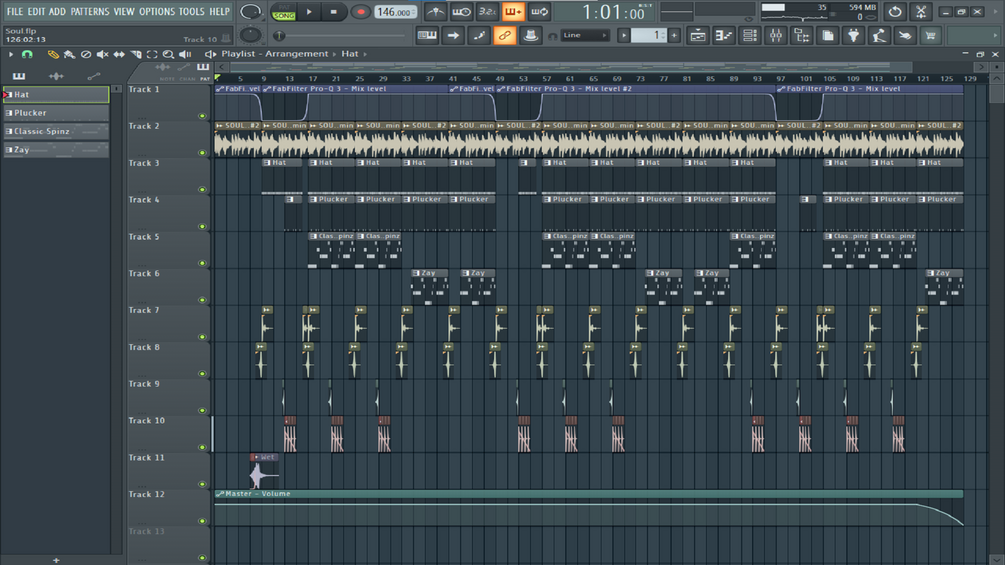Open the playlist options menu arrow
Image resolution: width=1005 pixels, height=565 pixels.
coord(10,54)
